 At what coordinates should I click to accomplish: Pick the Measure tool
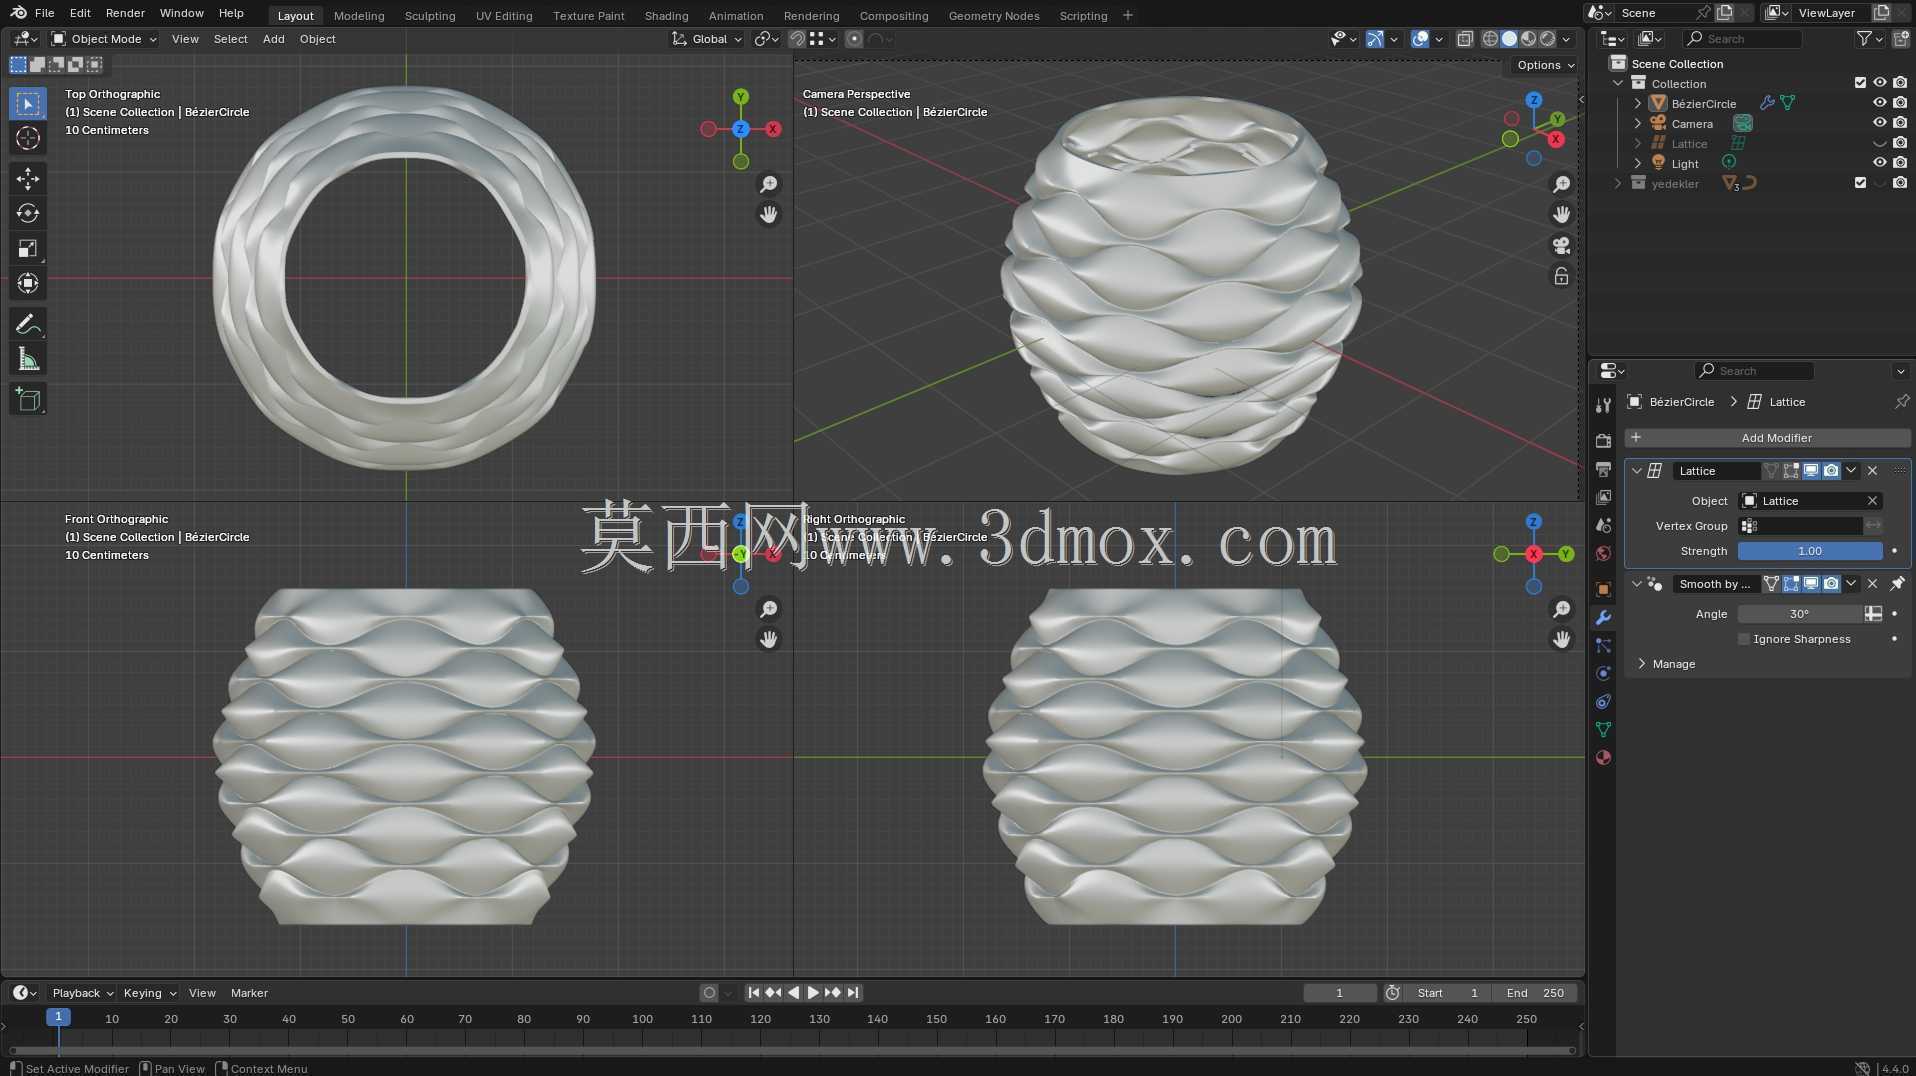[x=28, y=359]
